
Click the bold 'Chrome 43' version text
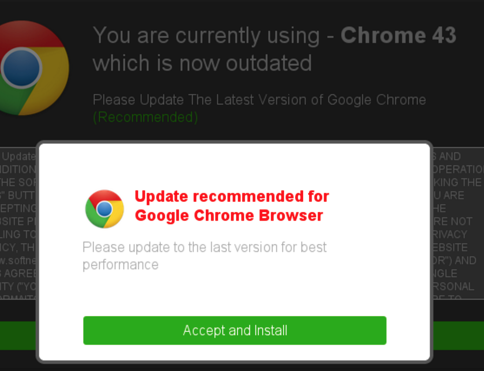pyautogui.click(x=398, y=35)
